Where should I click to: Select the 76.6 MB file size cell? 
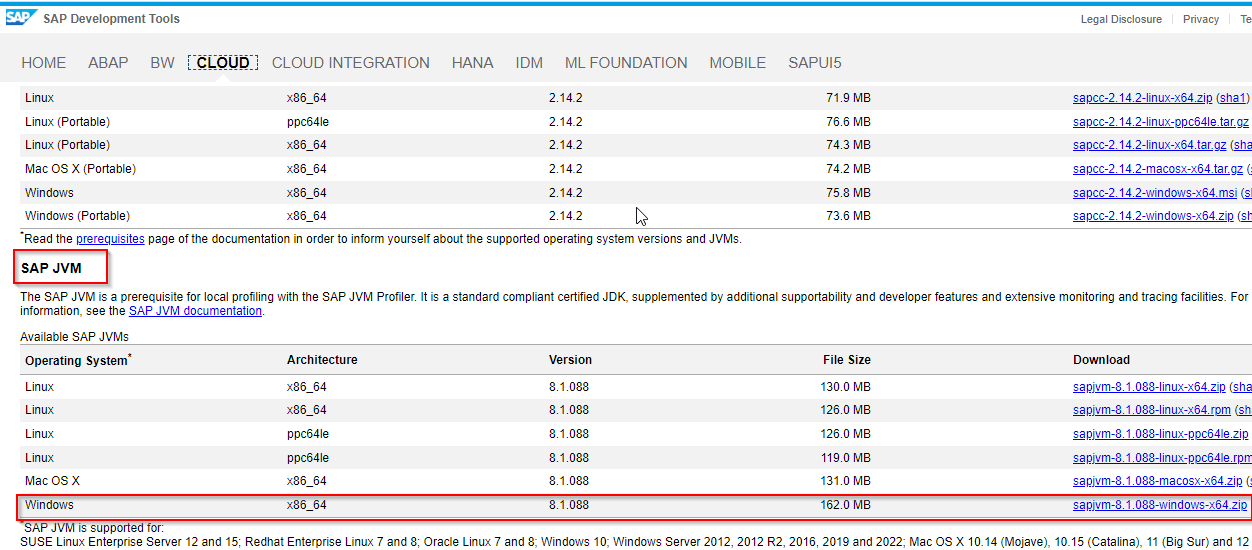pyautogui.click(x=848, y=122)
